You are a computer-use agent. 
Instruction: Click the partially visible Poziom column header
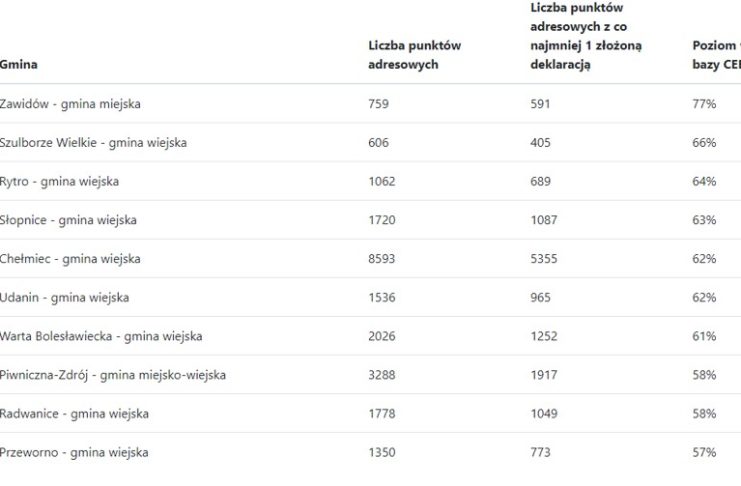pos(716,55)
